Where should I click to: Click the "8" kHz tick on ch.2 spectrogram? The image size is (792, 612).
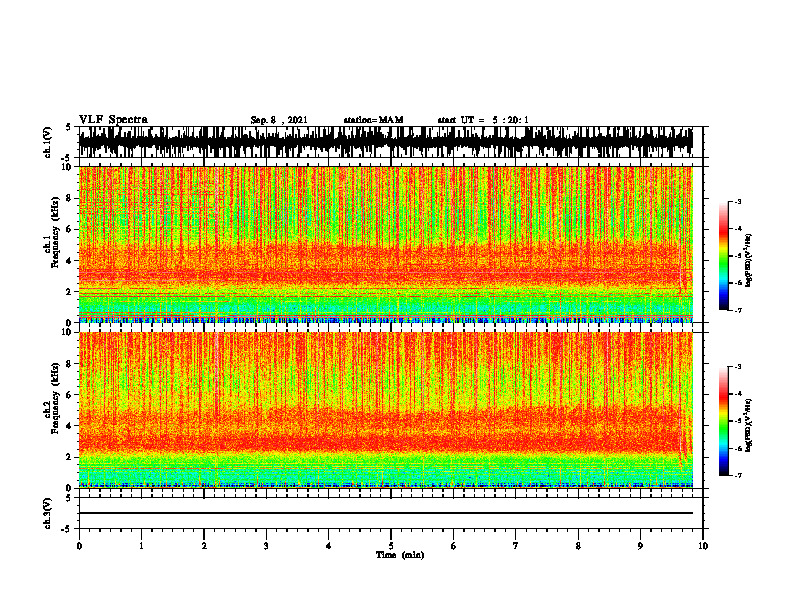tap(70, 363)
